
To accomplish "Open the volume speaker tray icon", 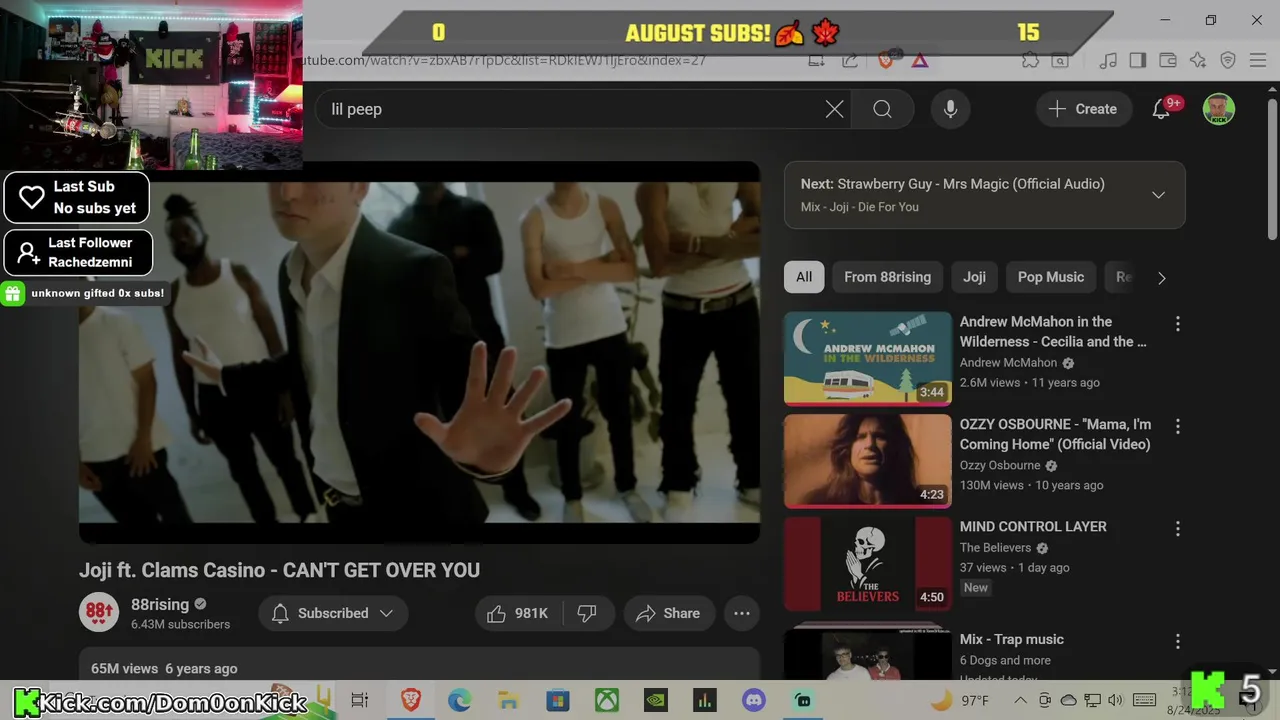I will 1116,700.
